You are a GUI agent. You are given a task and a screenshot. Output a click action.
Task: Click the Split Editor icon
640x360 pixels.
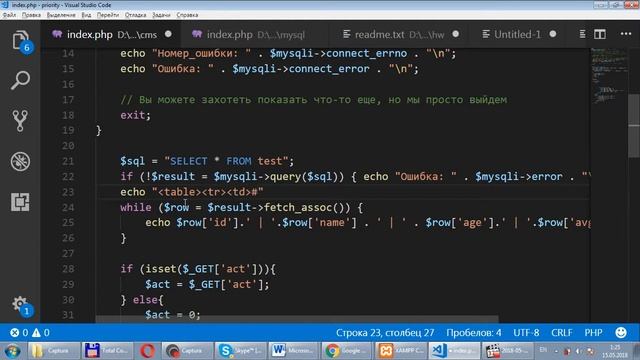(x=600, y=34)
